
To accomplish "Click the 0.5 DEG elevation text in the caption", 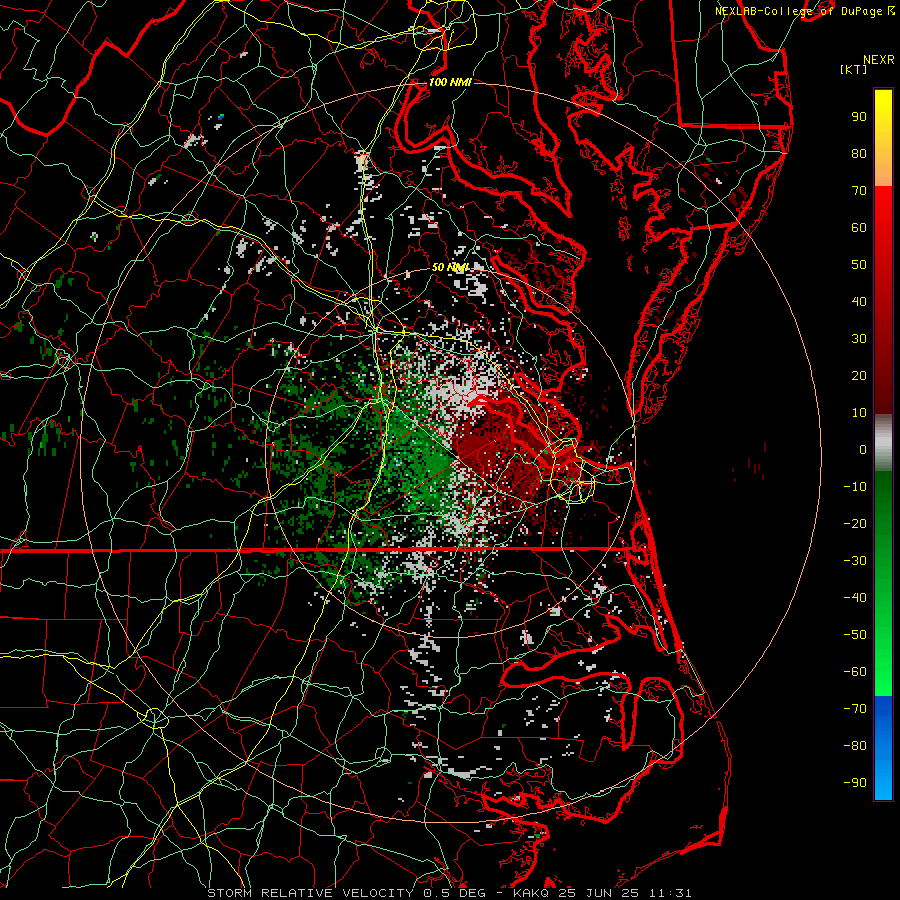I will (454, 893).
